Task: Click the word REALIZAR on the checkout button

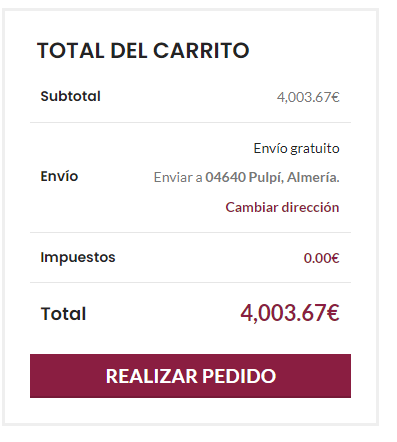Action: [x=152, y=376]
